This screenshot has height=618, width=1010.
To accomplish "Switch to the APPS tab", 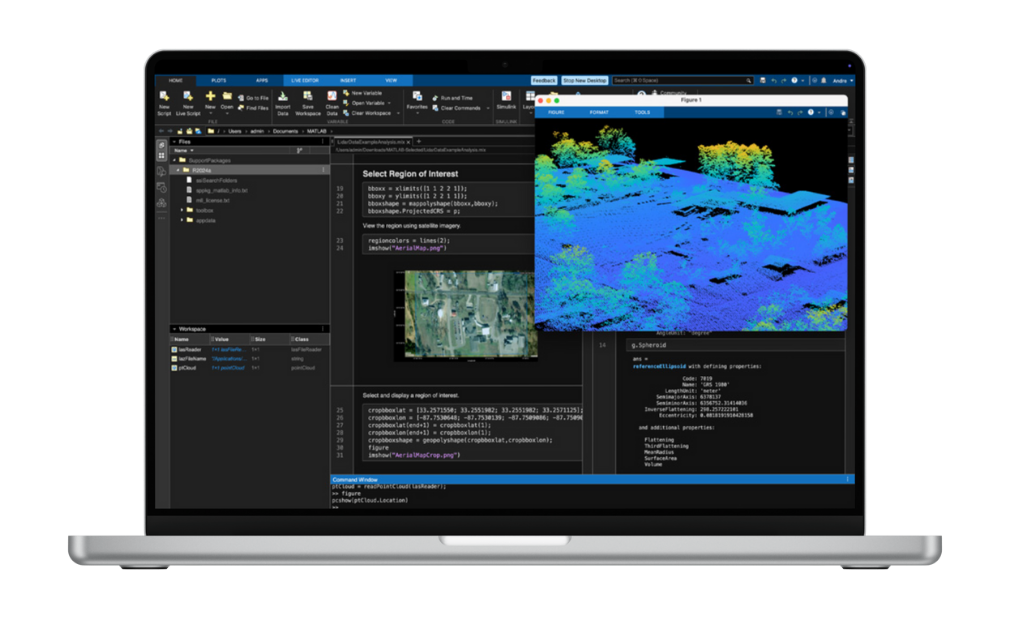I will coord(262,81).
